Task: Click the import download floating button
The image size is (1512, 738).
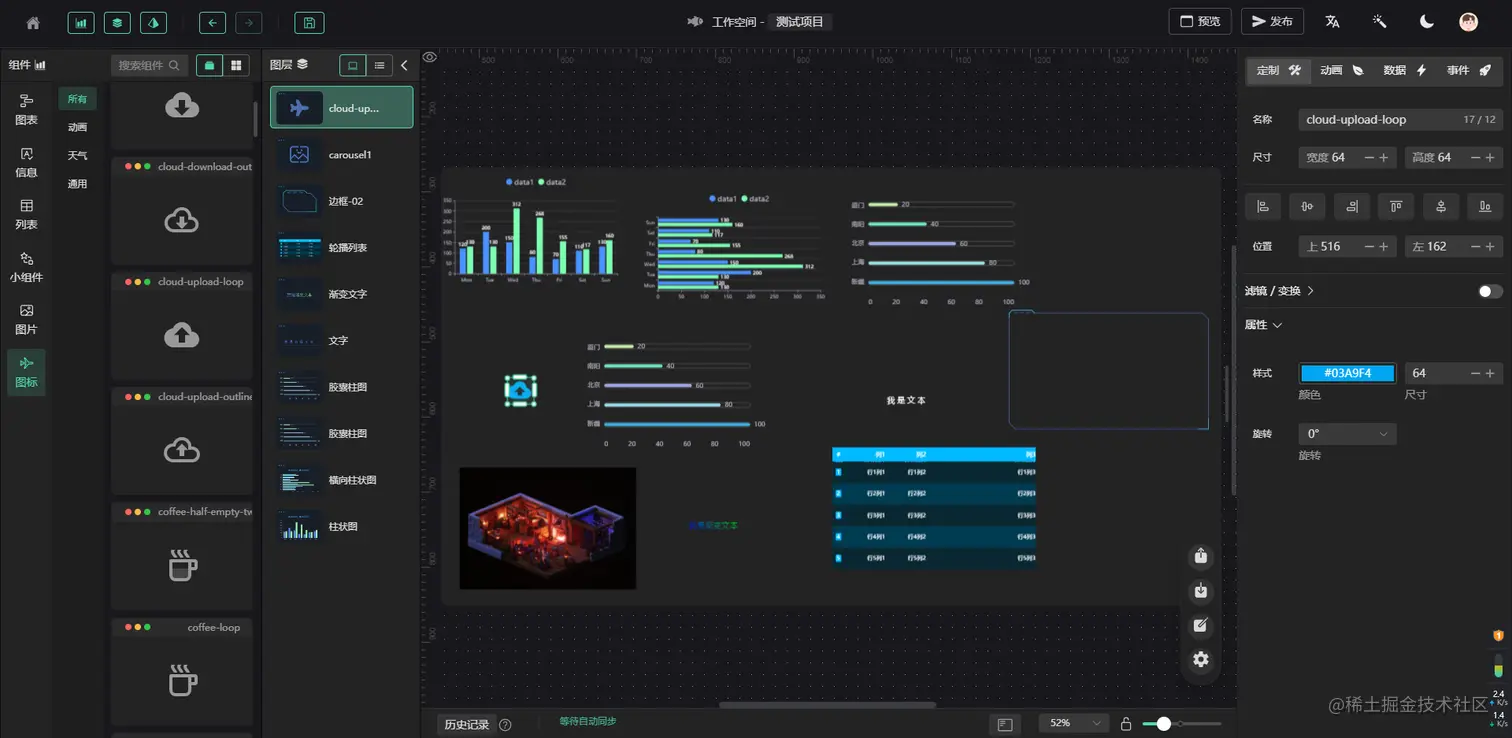Action: [1201, 591]
